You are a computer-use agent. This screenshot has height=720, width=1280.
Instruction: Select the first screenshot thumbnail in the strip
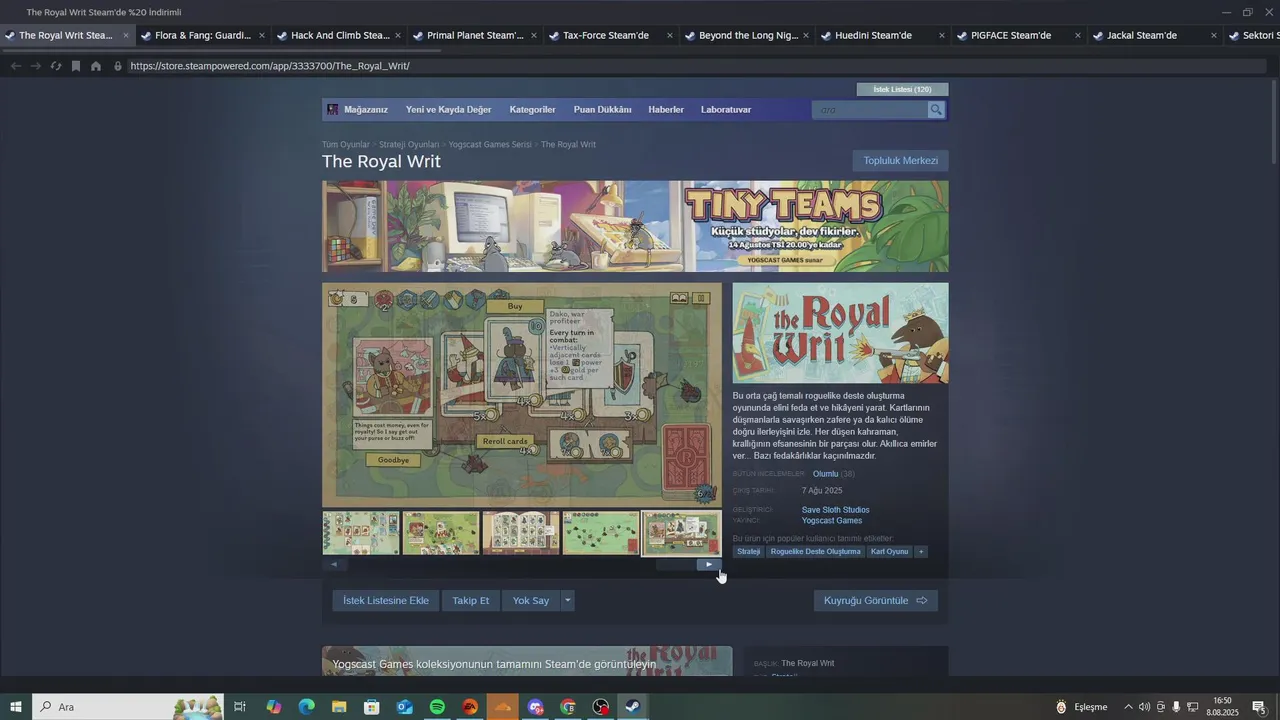[x=361, y=533]
